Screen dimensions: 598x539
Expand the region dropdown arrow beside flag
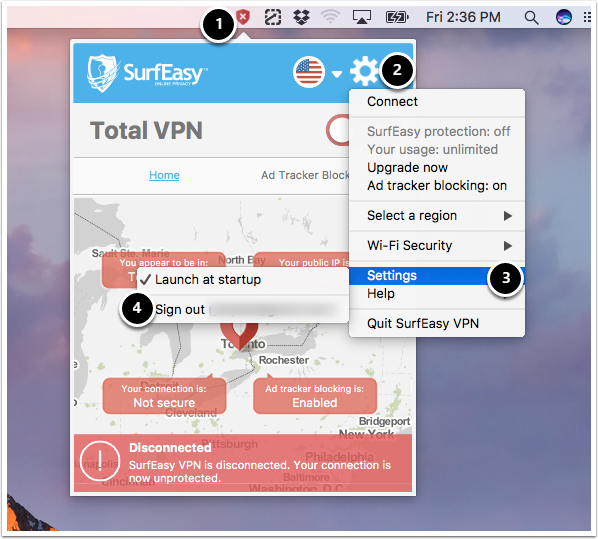coord(337,74)
